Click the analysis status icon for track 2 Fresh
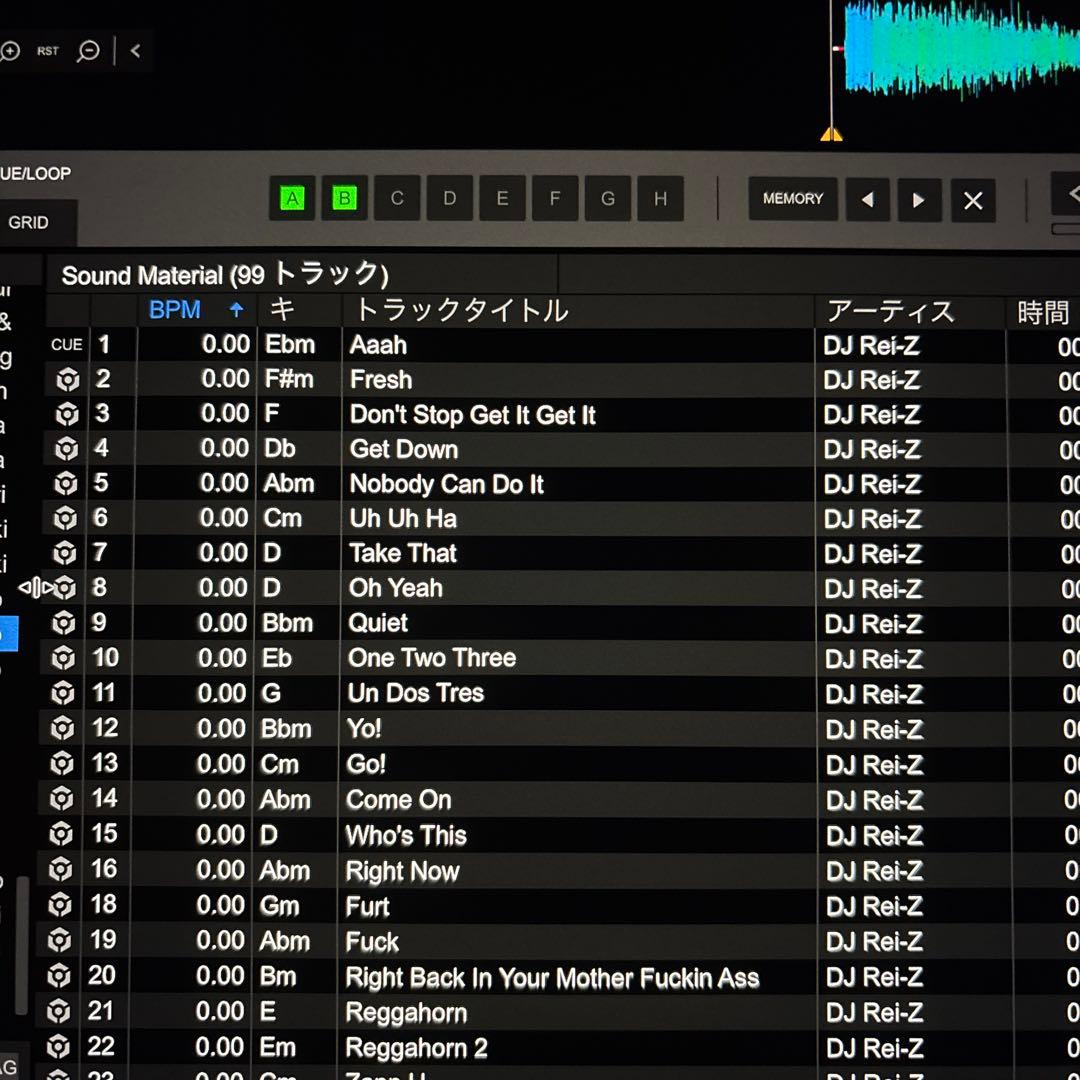The image size is (1080, 1080). point(67,380)
